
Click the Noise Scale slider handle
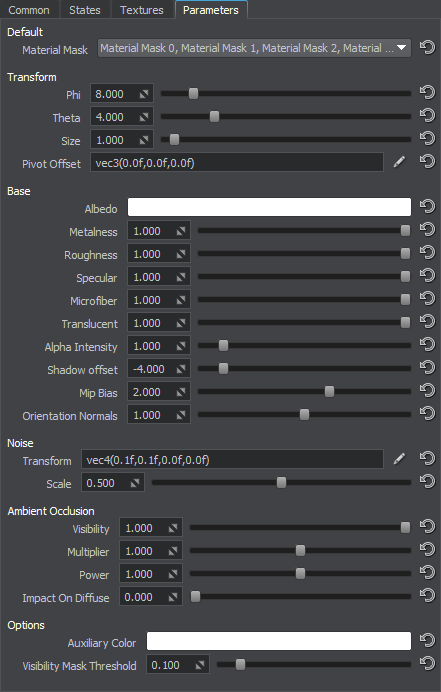(281, 482)
